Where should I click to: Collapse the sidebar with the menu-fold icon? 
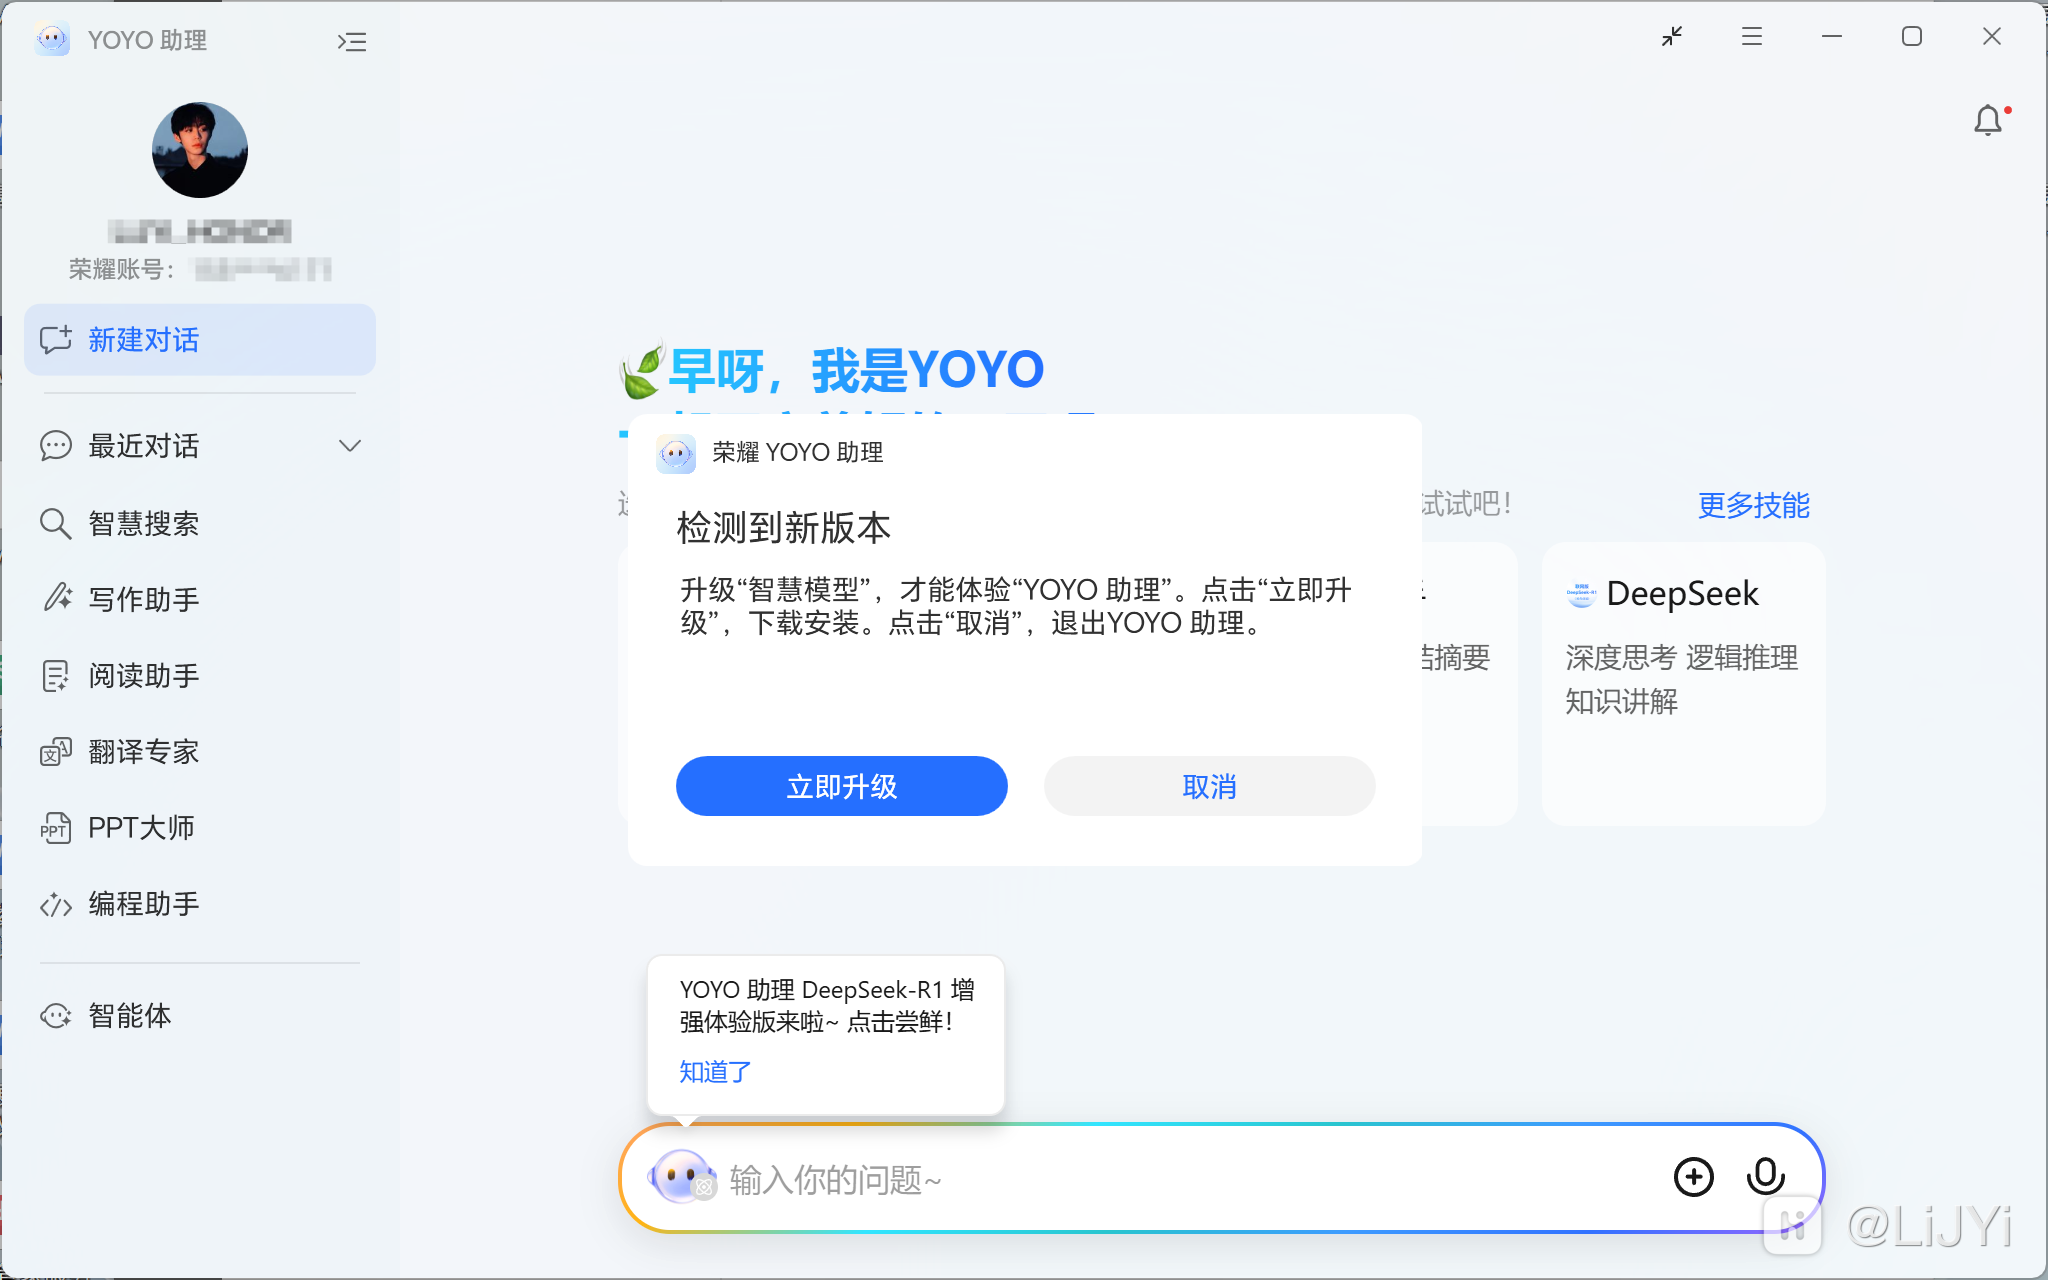352,41
